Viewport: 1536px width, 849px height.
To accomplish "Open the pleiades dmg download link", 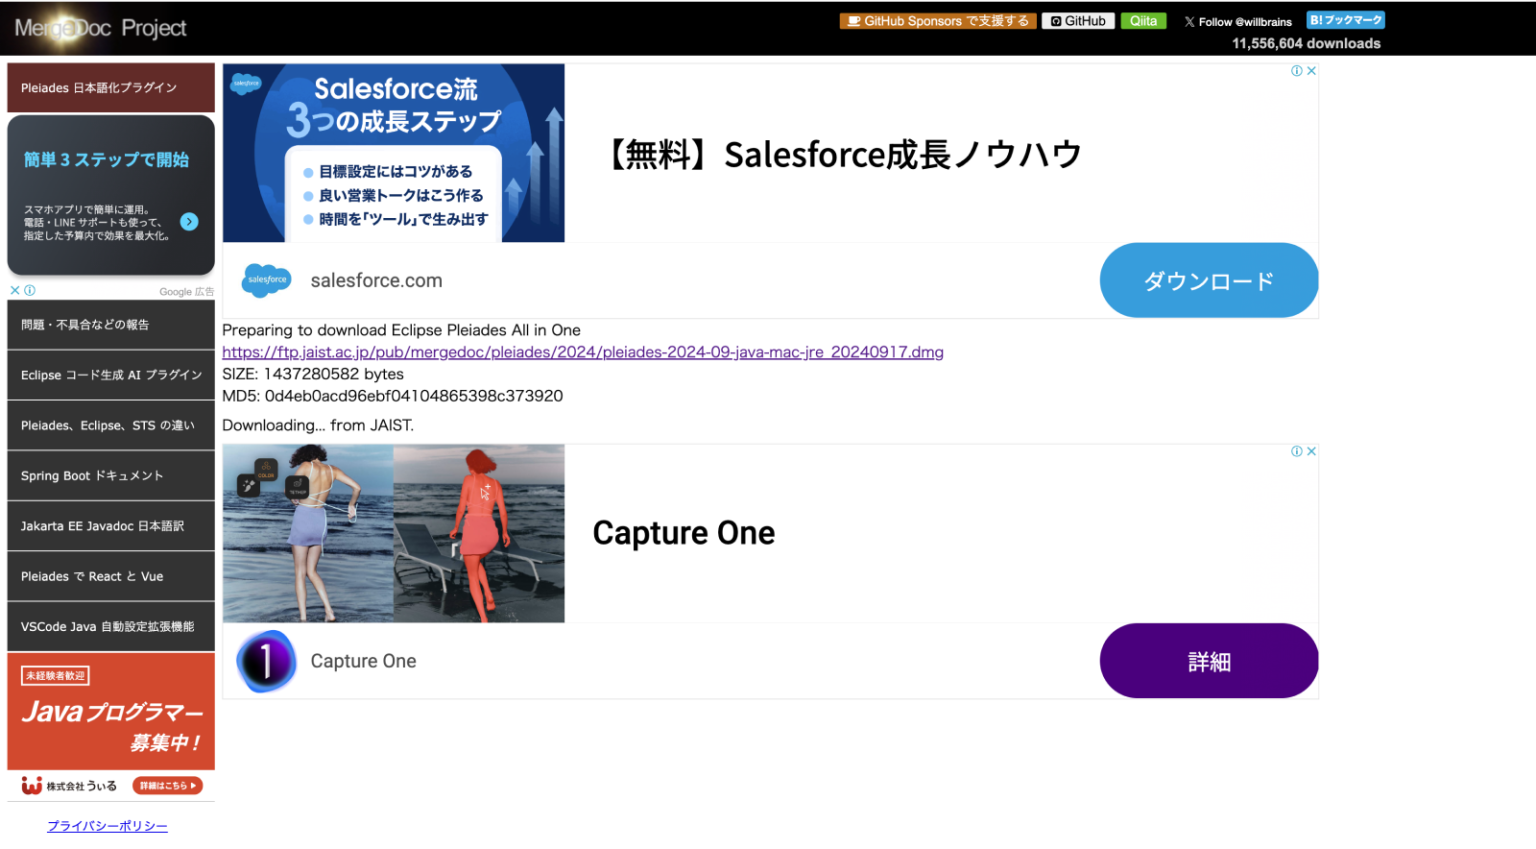I will click(x=583, y=351).
